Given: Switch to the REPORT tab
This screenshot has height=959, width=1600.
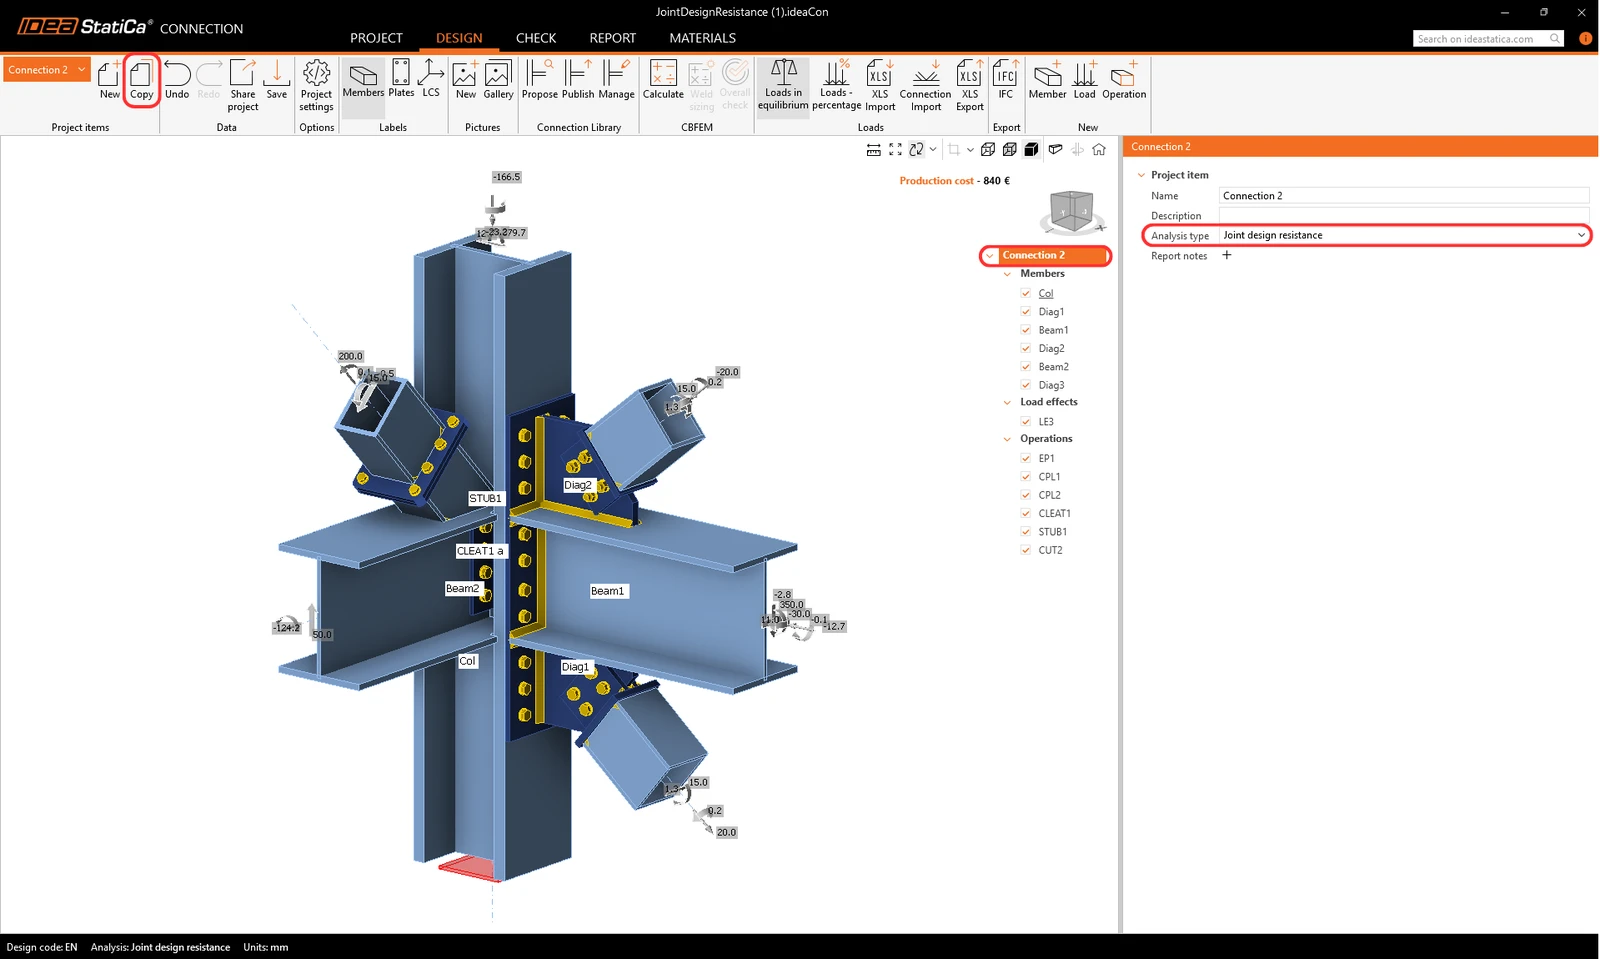Looking at the screenshot, I should 613,38.
